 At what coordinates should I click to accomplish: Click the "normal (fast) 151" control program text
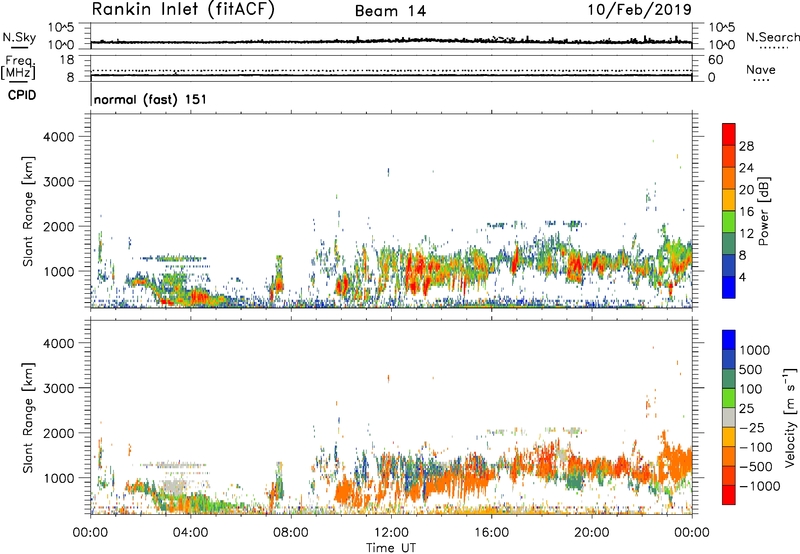[150, 99]
